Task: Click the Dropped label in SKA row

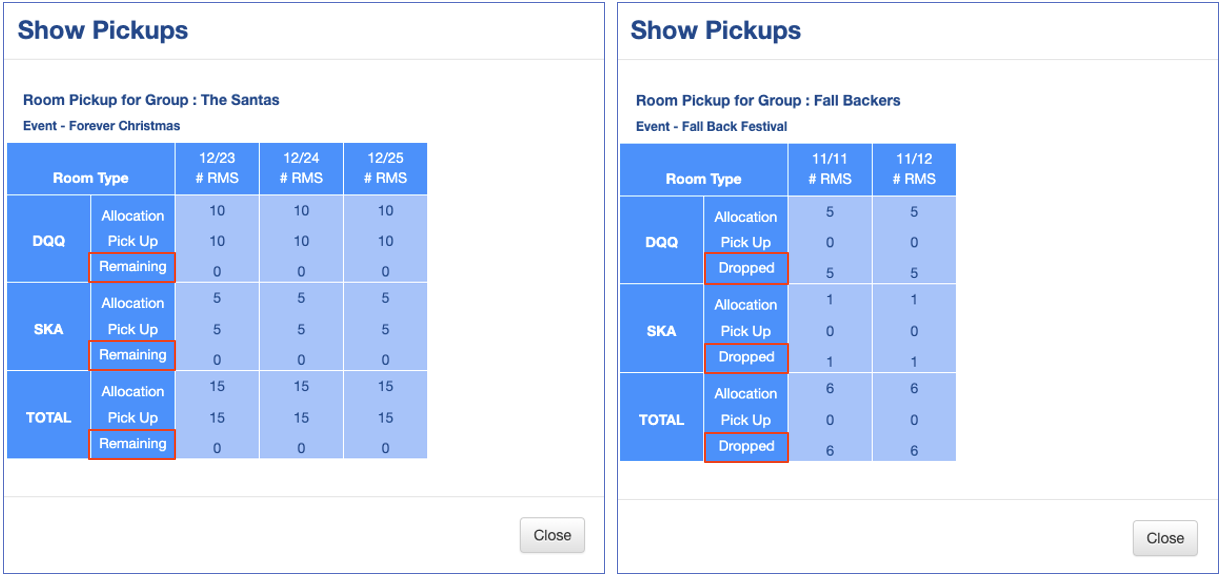Action: [x=746, y=357]
